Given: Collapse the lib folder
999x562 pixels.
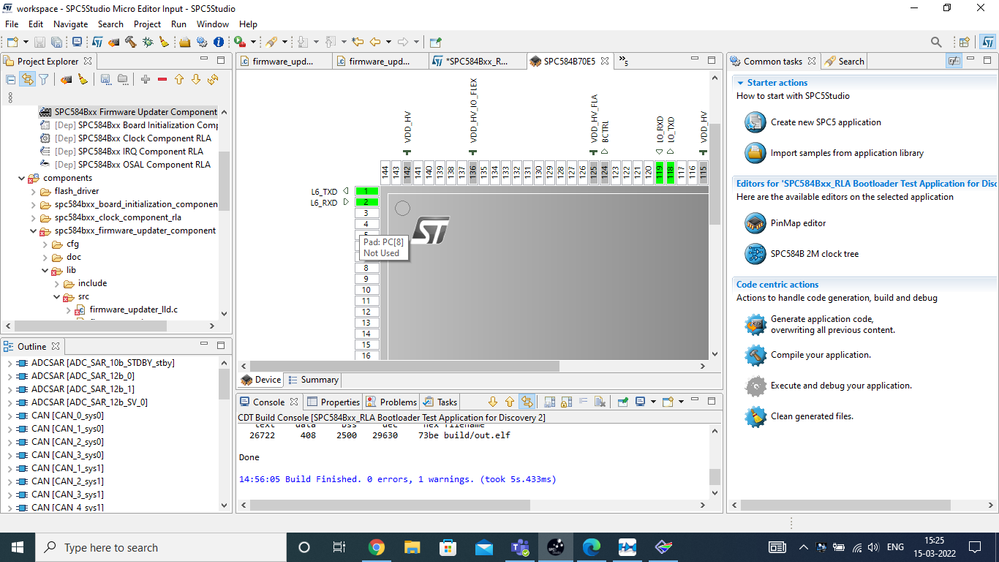Looking at the screenshot, I should tap(45, 270).
